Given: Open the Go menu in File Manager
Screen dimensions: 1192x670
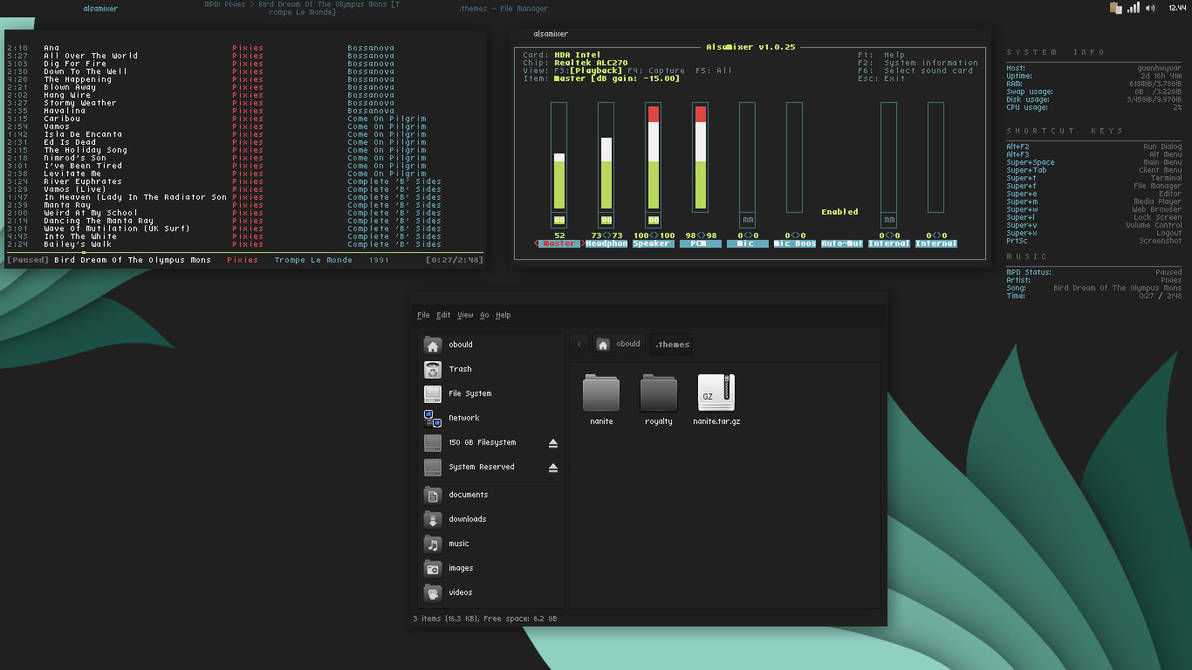Looking at the screenshot, I should click(x=484, y=315).
